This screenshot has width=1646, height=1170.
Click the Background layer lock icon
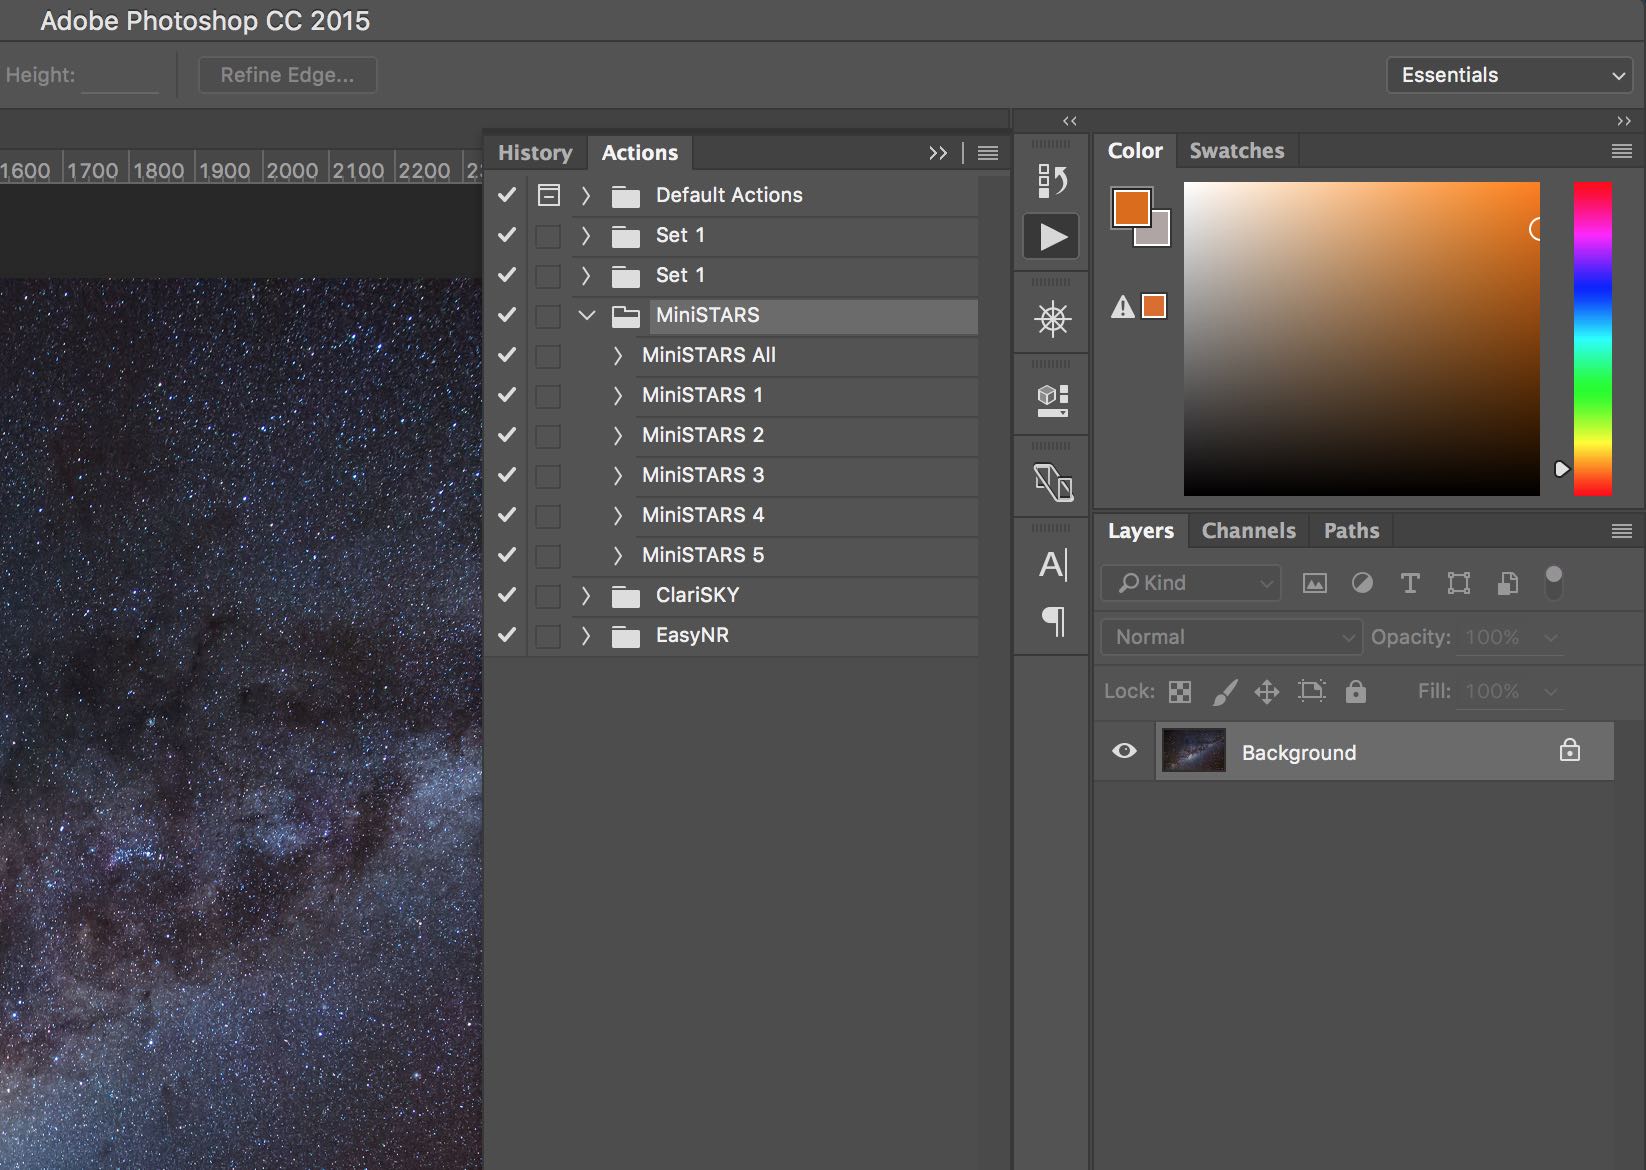pyautogui.click(x=1570, y=750)
